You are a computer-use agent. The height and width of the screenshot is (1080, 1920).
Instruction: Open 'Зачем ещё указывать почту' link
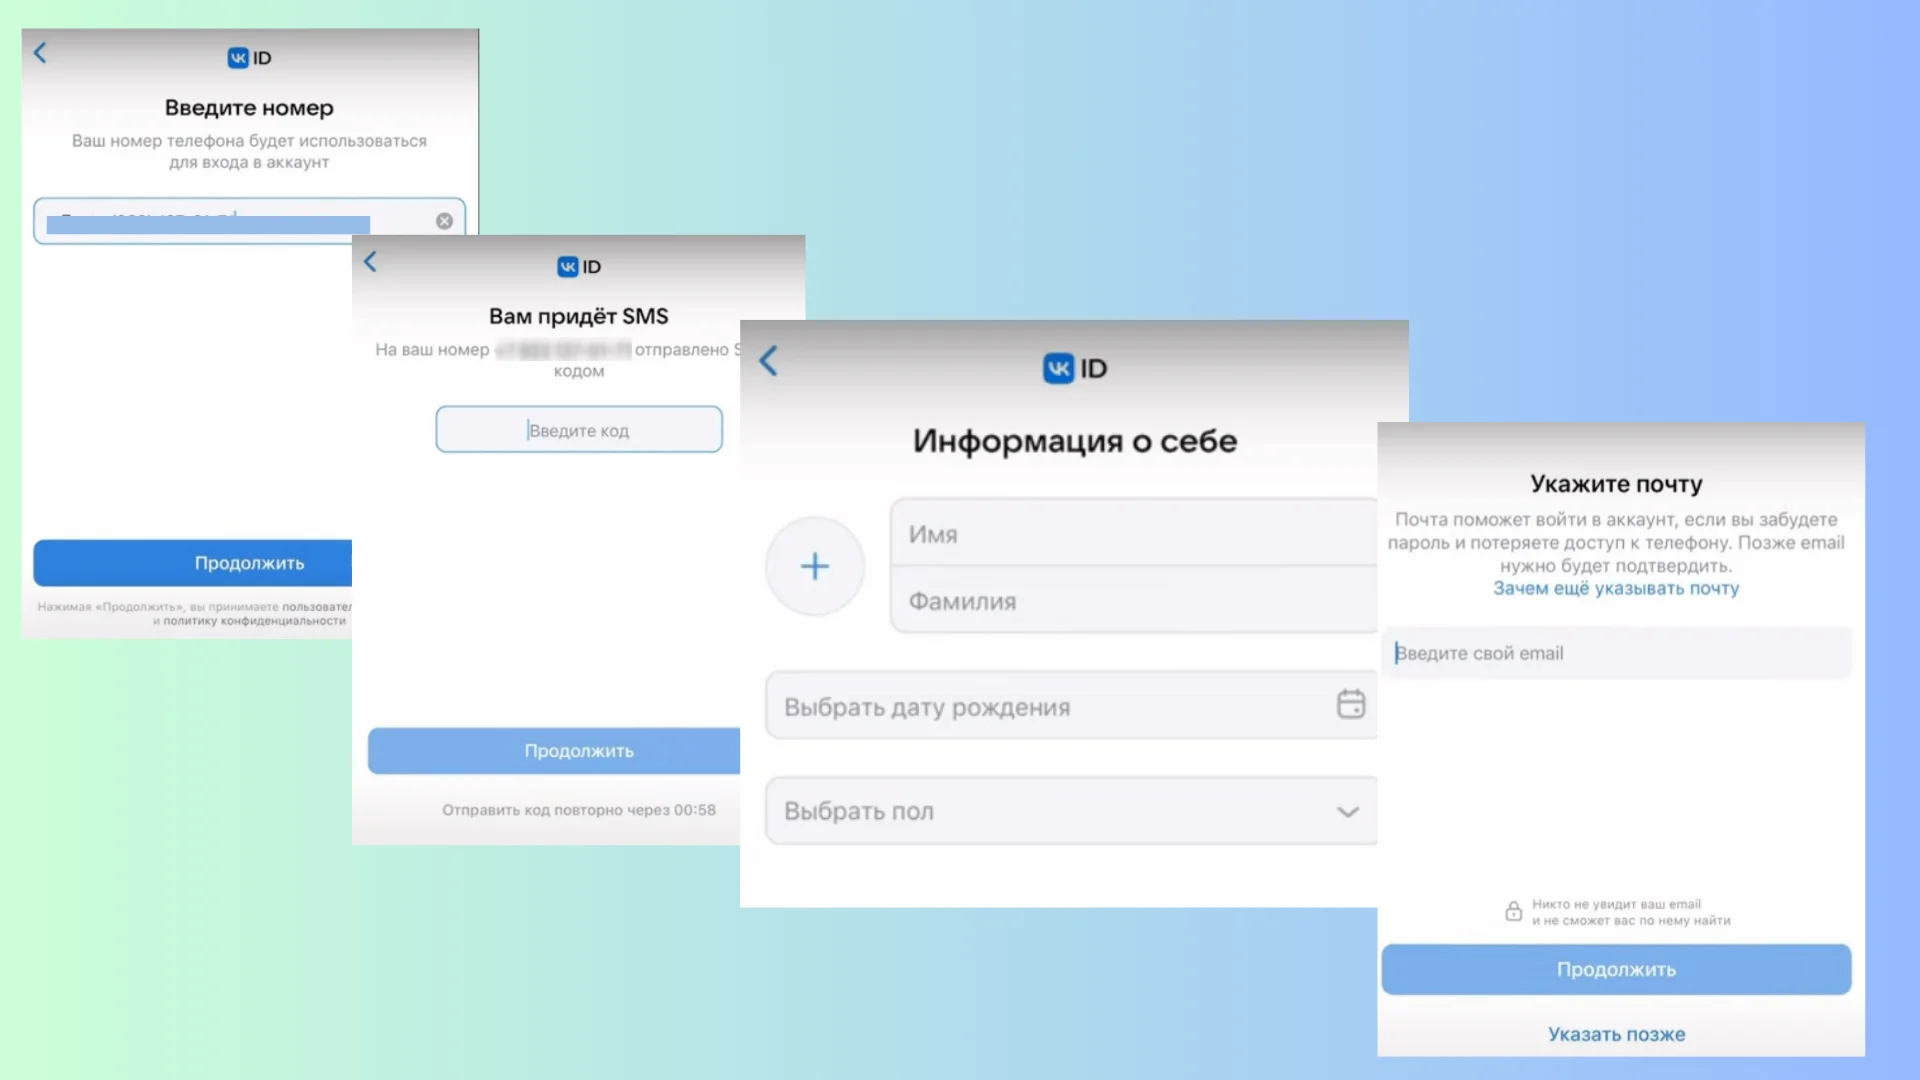pyautogui.click(x=1616, y=589)
